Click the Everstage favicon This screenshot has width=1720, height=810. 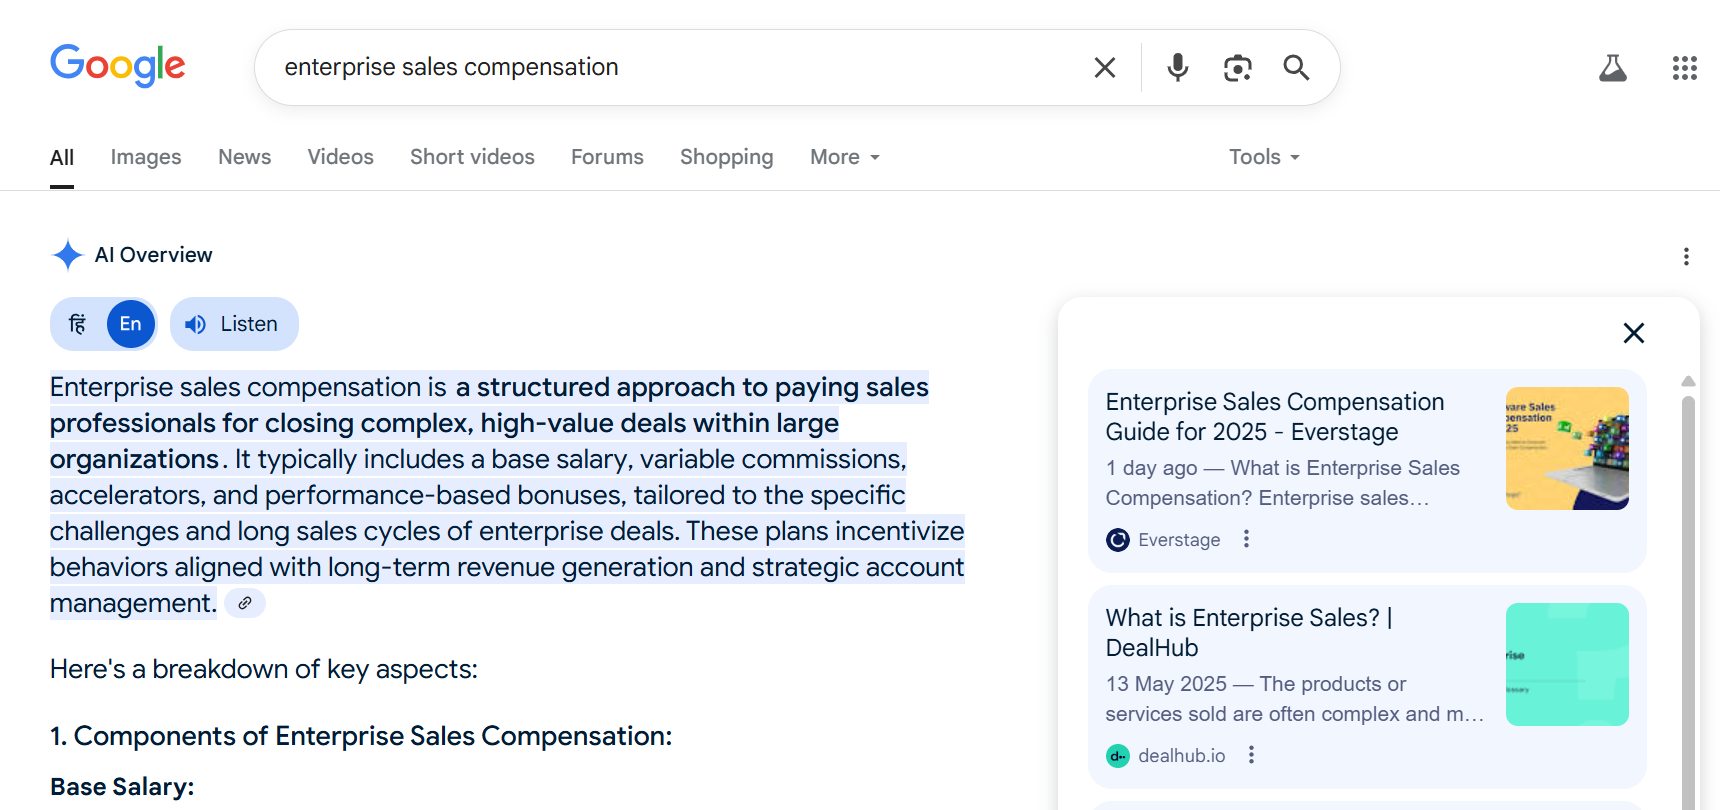pyautogui.click(x=1118, y=540)
